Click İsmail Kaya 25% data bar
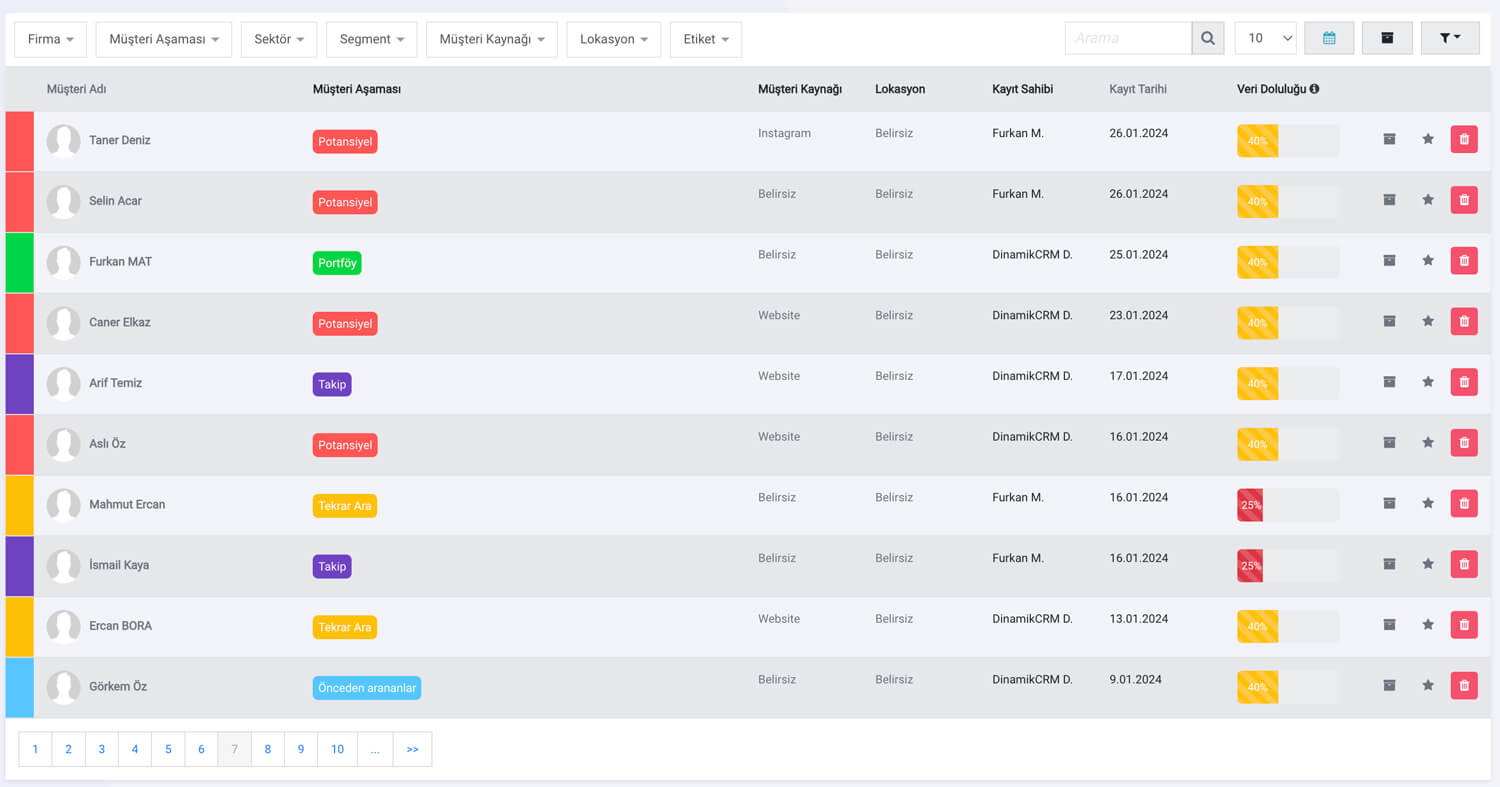The height and width of the screenshot is (787, 1500). tap(1288, 566)
